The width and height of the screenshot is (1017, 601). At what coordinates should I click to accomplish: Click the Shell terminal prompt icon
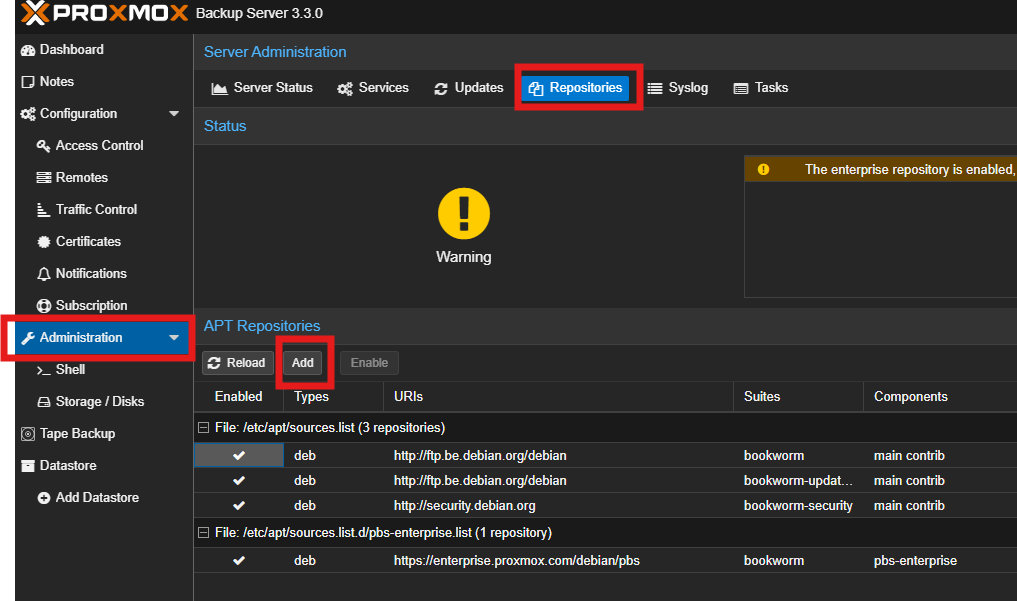click(43, 370)
